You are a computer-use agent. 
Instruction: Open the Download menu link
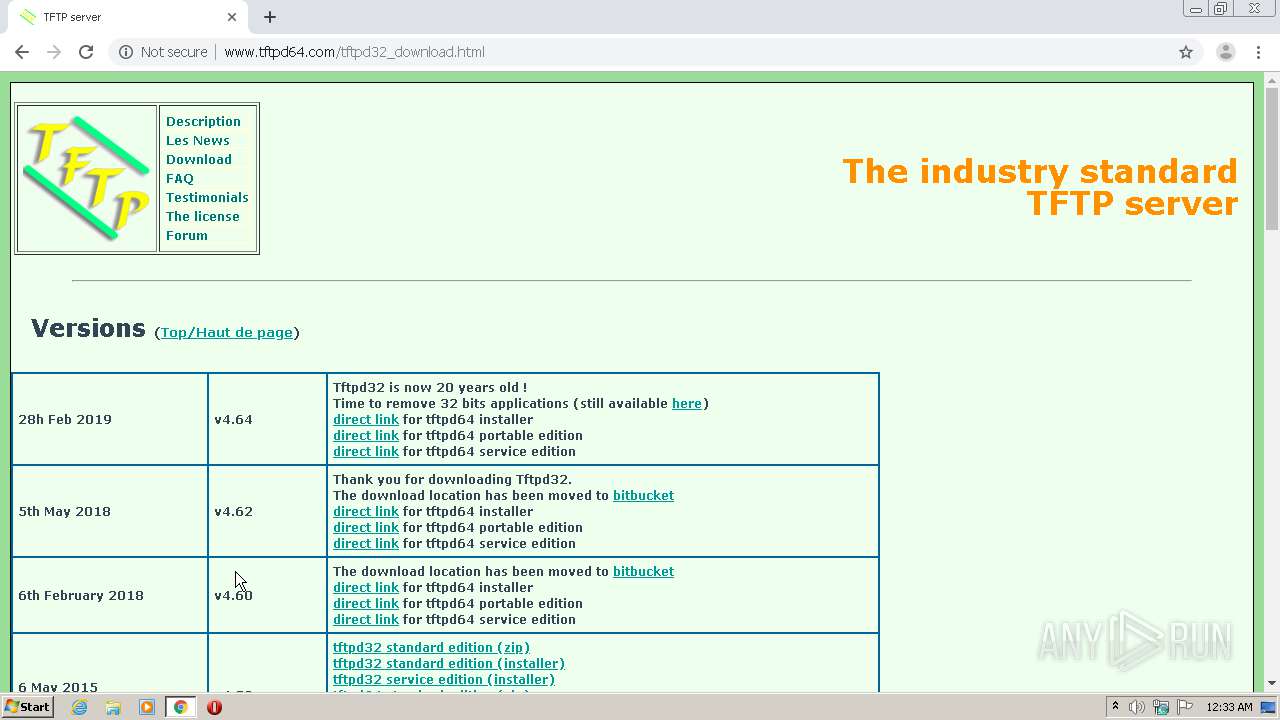point(198,159)
